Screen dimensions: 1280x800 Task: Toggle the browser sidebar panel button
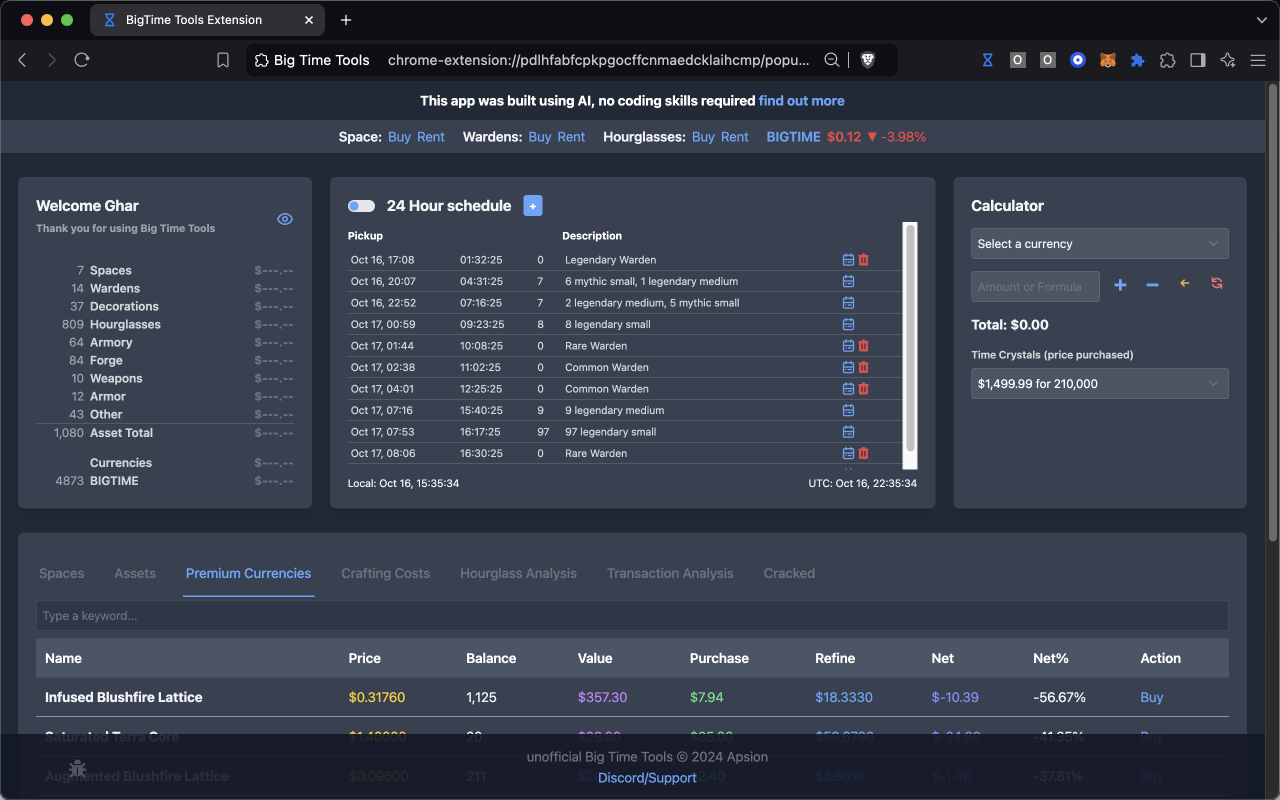1197,60
